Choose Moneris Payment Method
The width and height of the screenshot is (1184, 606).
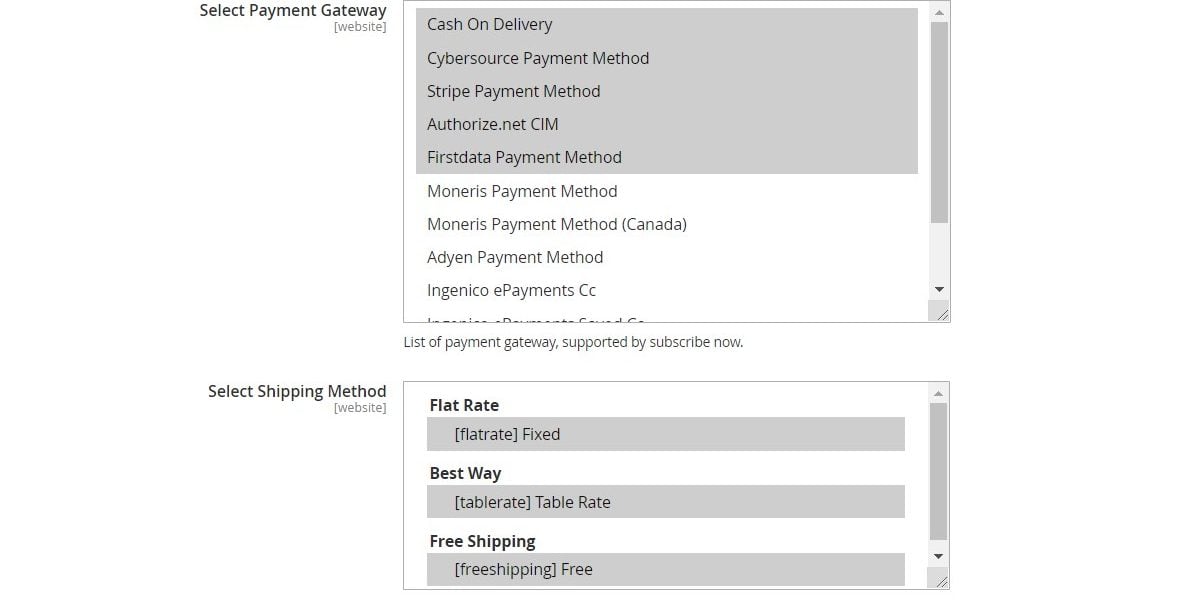667,191
